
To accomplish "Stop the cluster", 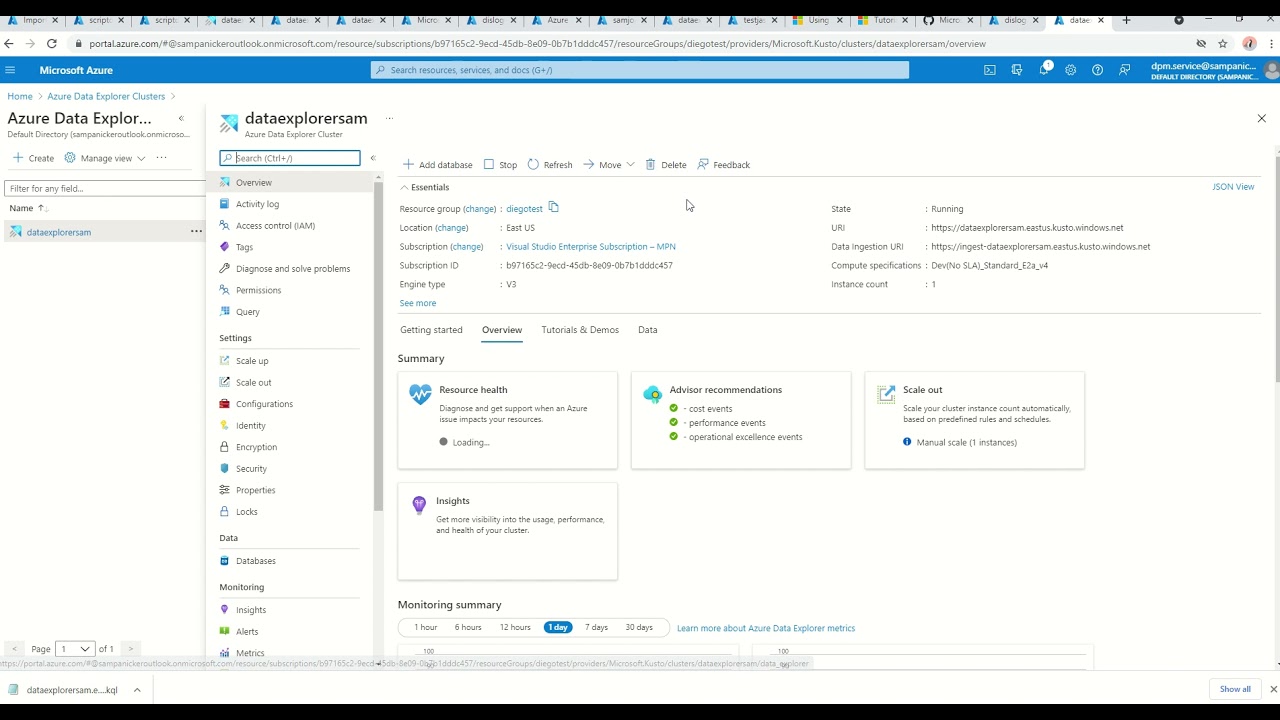I will point(500,165).
